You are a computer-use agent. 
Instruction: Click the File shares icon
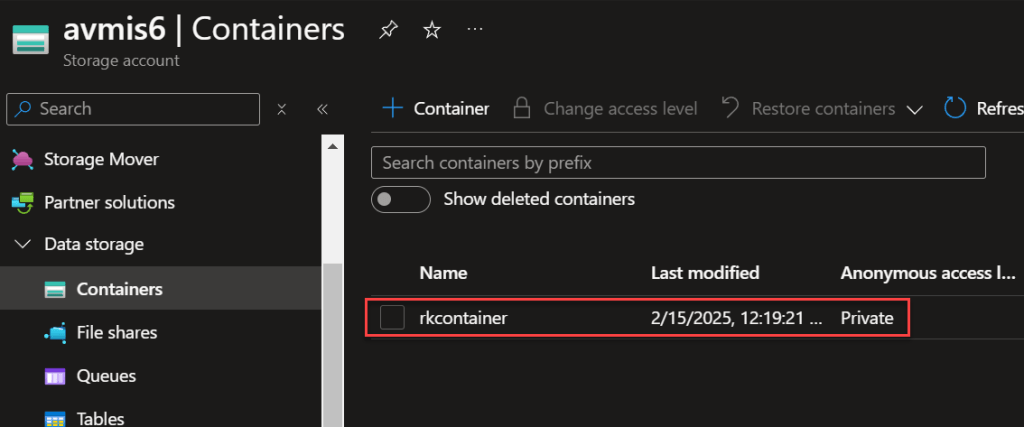point(56,333)
